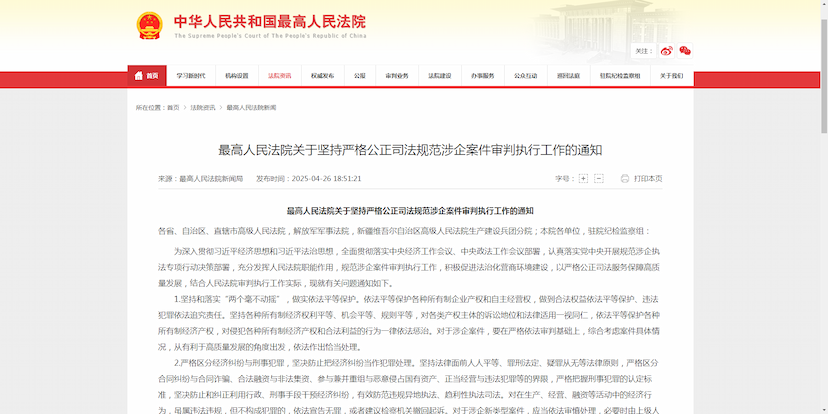Click the printer icon
Image resolution: width=828 pixels, height=414 pixels.
625,178
